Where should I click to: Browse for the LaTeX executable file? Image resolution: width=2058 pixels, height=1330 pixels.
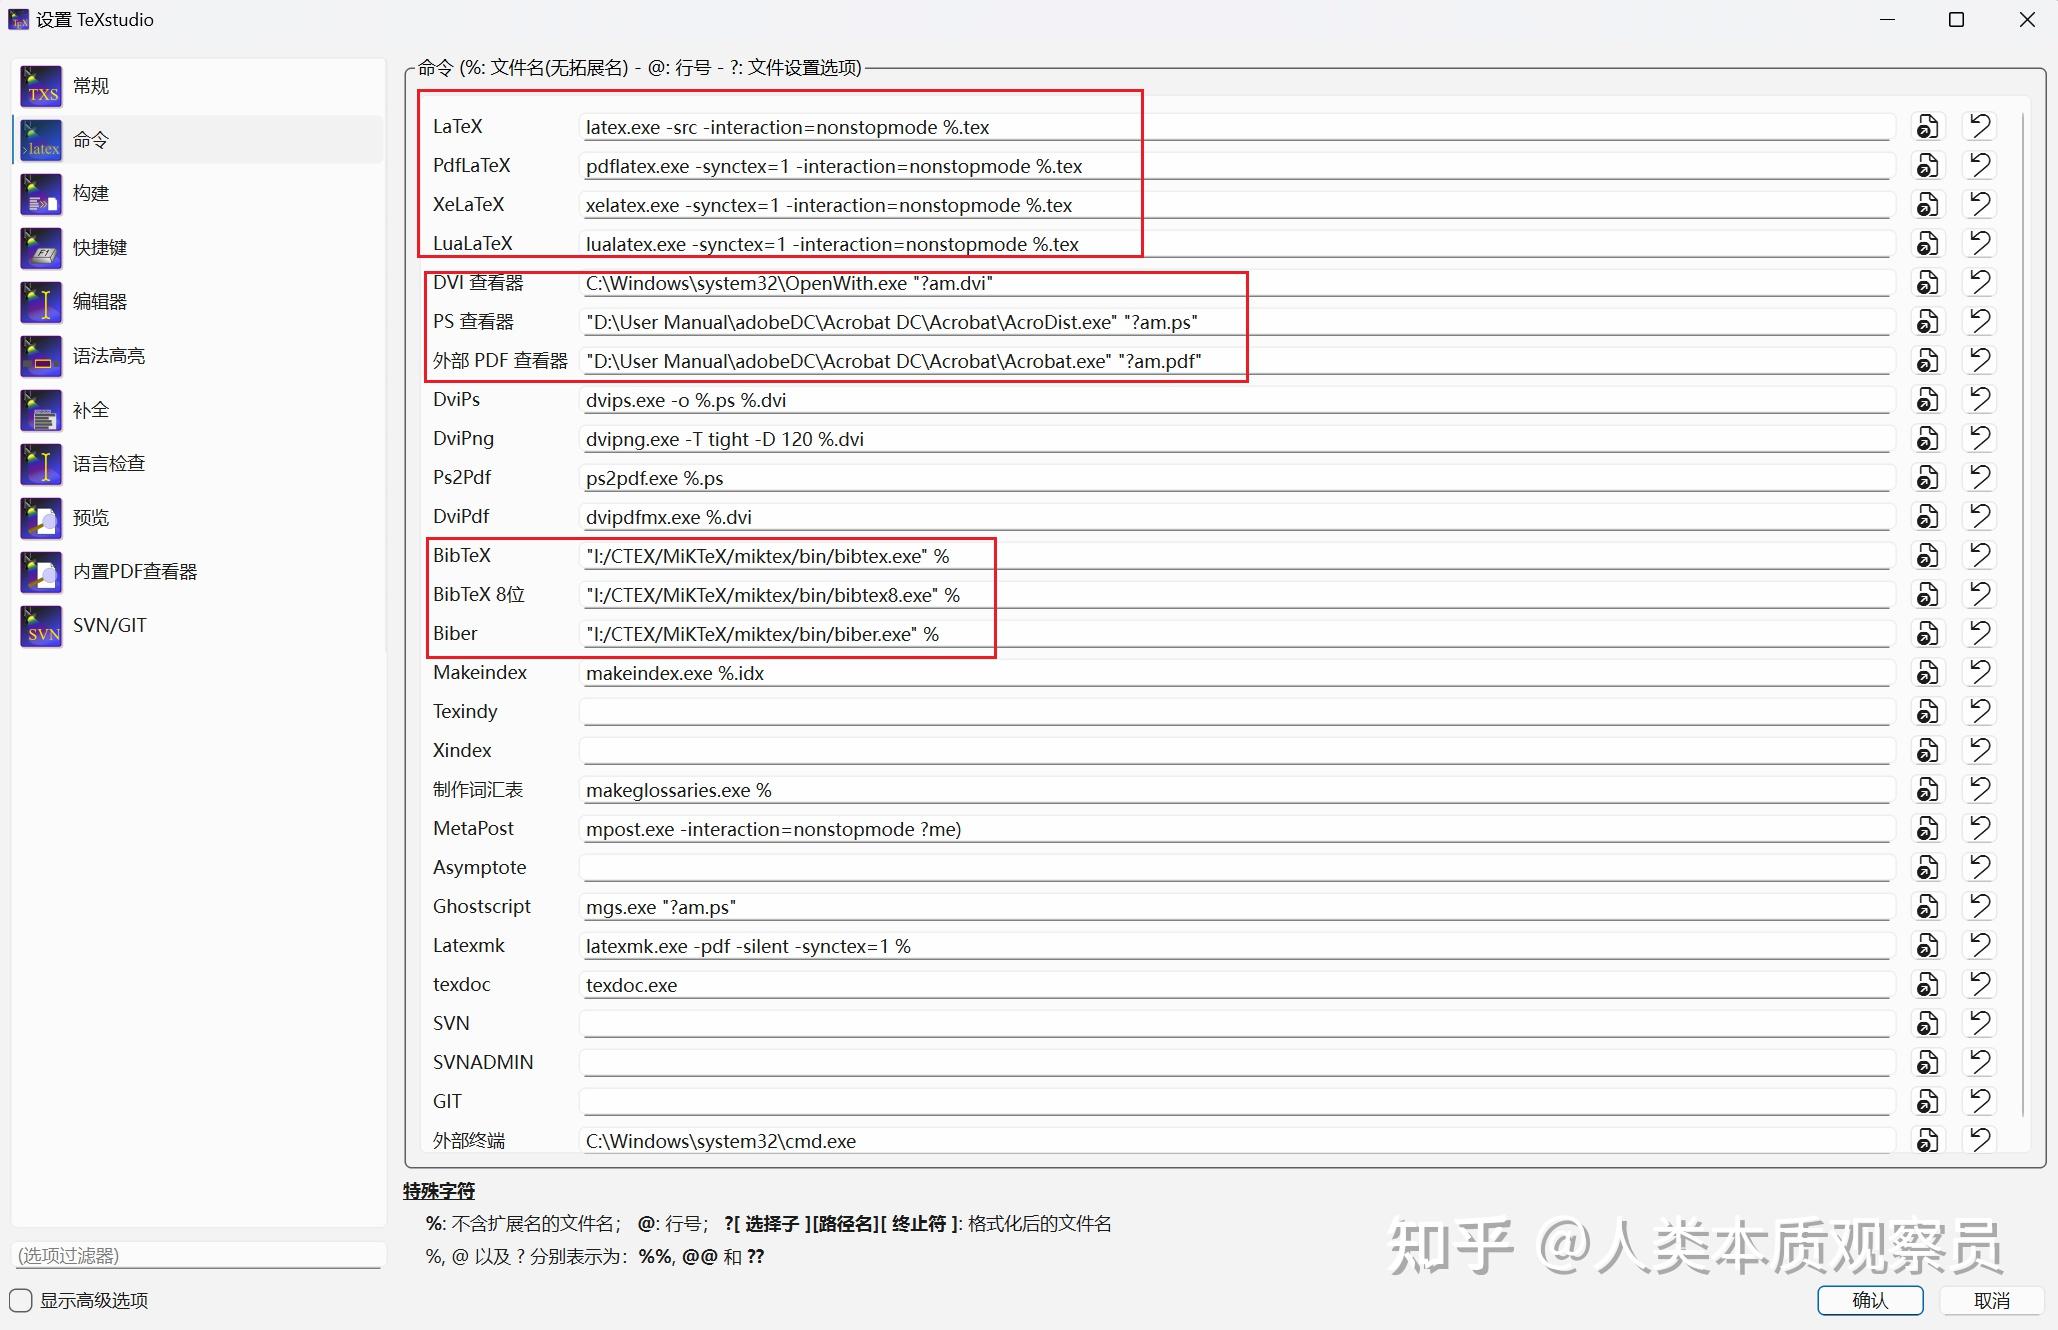pos(1928,126)
